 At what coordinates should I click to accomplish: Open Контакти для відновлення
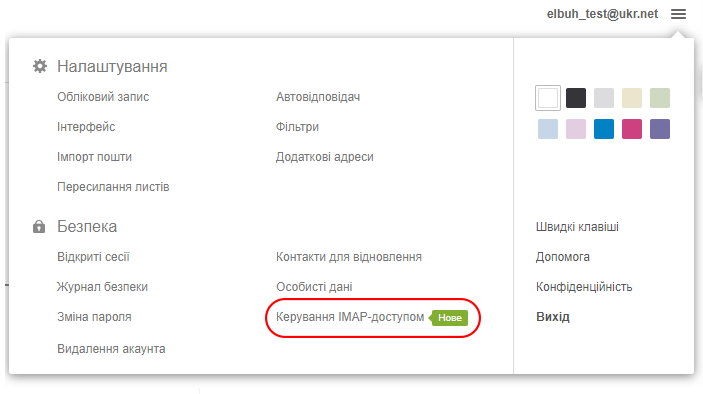pyautogui.click(x=349, y=257)
